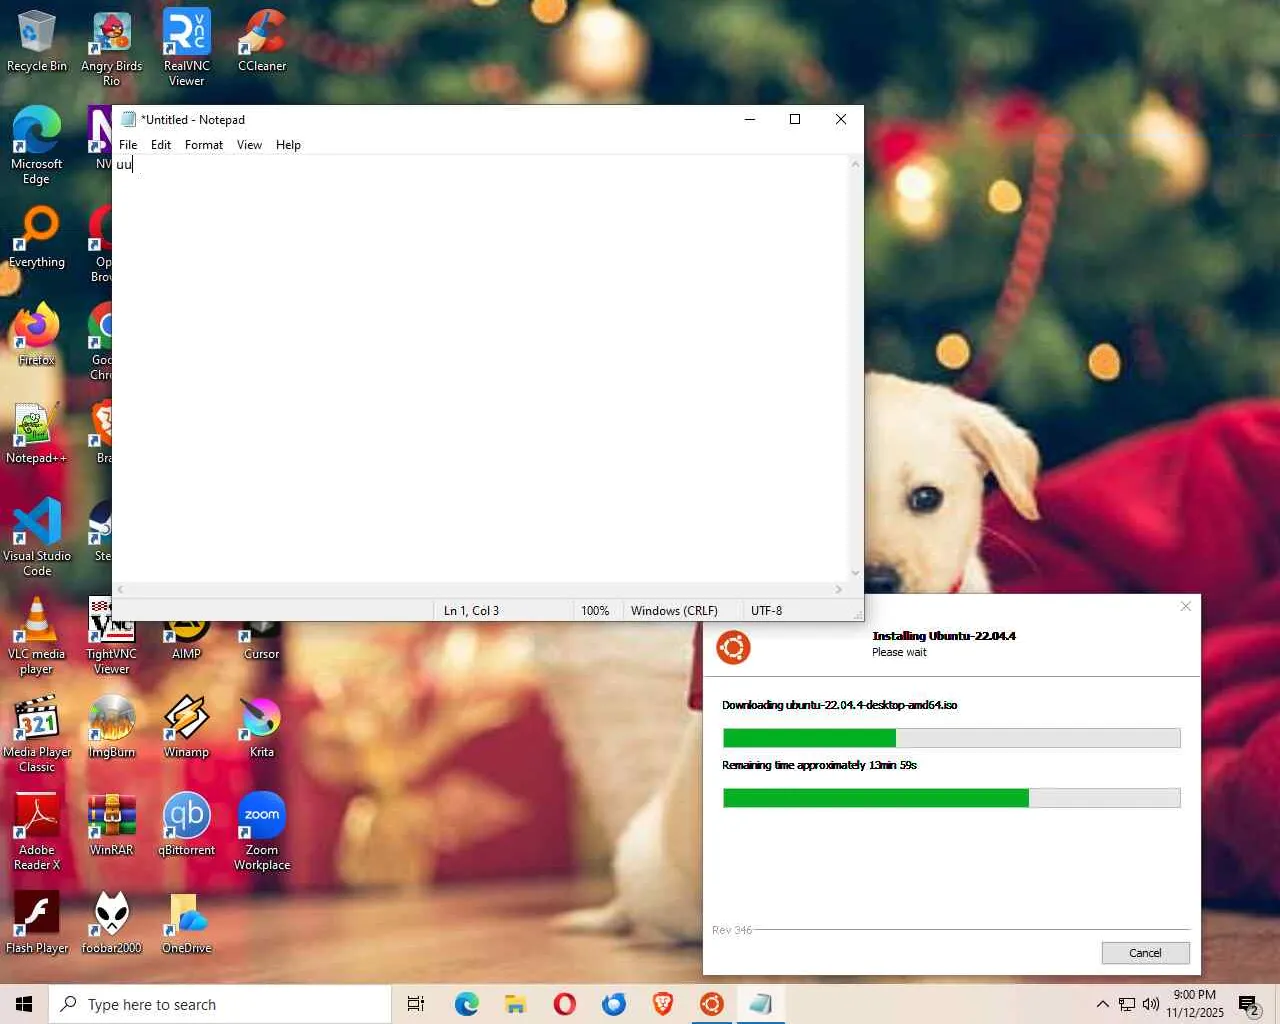Select the CCleaner desktop icon
The width and height of the screenshot is (1280, 1024).
262,40
